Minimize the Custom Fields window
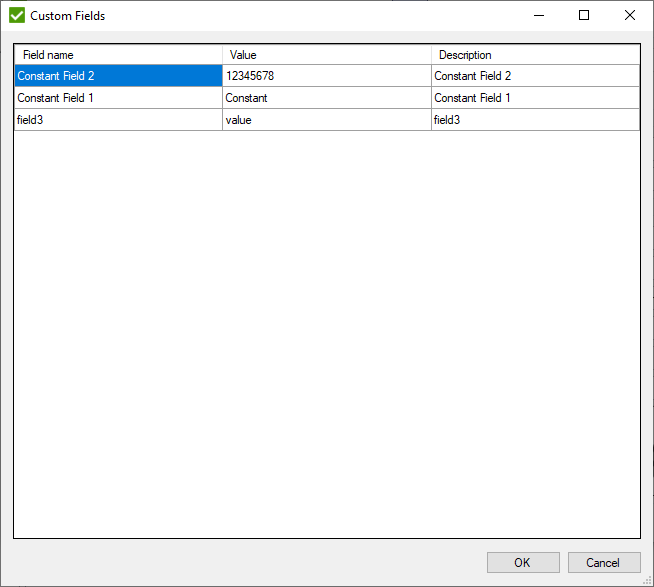The height and width of the screenshot is (587, 654). coord(538,15)
